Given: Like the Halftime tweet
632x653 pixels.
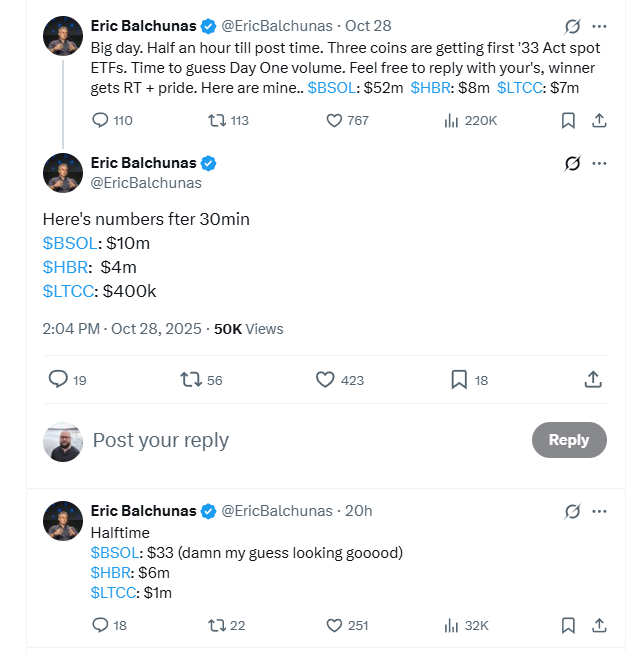Looking at the screenshot, I should [336, 625].
